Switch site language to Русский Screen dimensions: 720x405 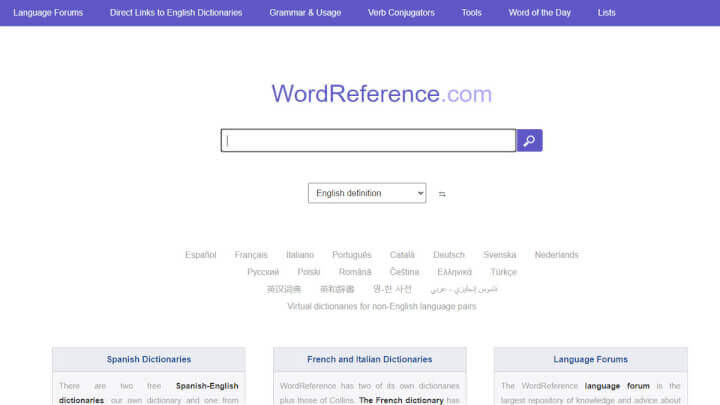tap(263, 272)
